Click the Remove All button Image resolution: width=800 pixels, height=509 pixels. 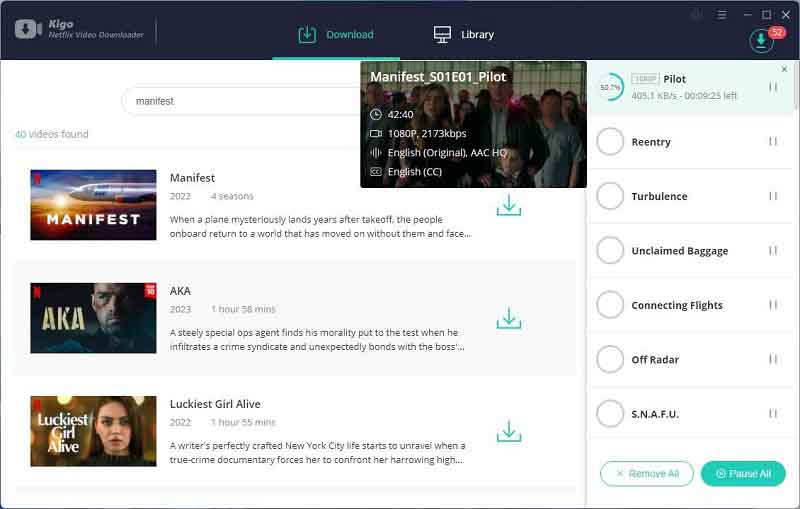pyautogui.click(x=646, y=474)
